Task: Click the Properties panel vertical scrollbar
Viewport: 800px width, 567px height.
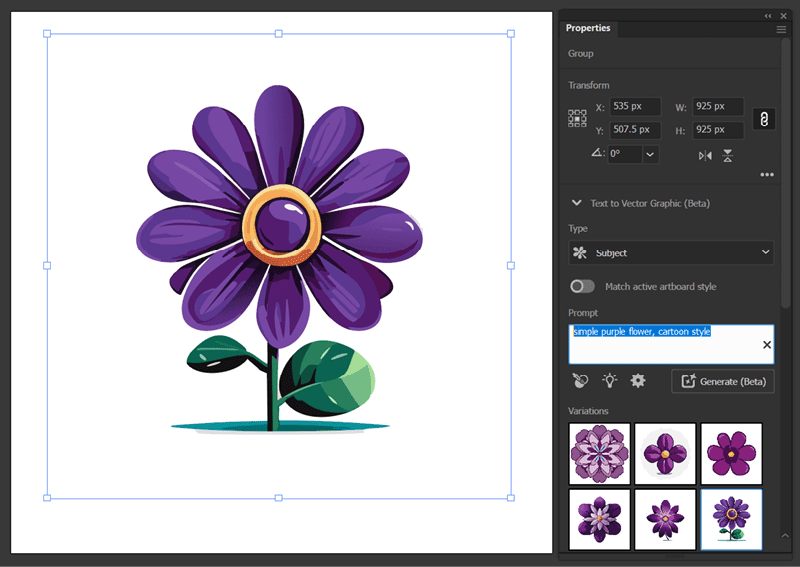Action: point(785,174)
